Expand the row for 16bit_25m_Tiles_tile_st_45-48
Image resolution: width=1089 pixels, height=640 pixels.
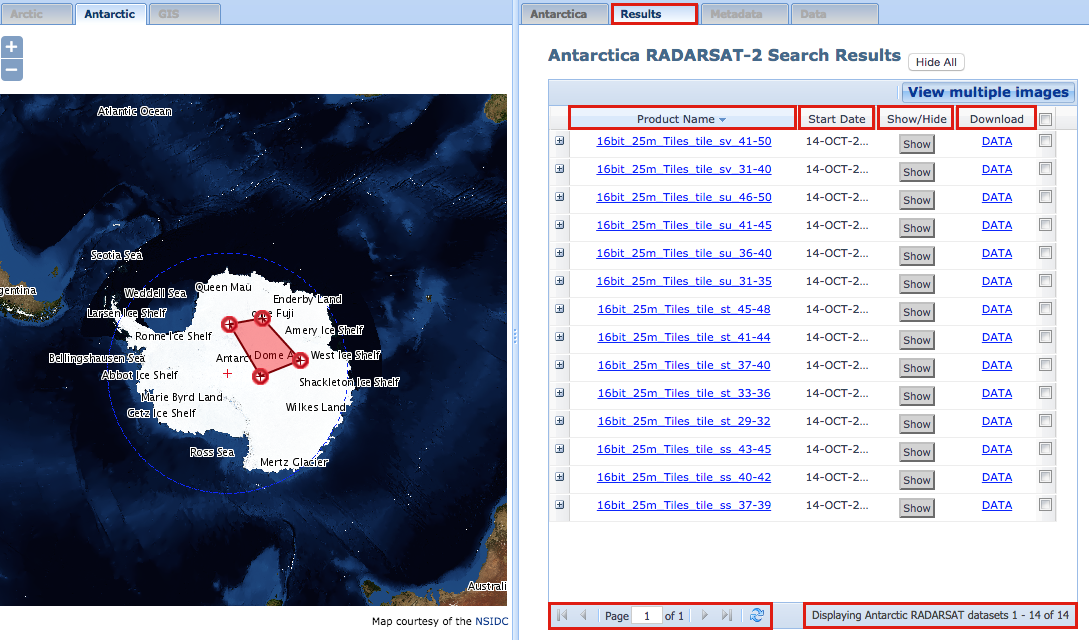pyautogui.click(x=560, y=309)
